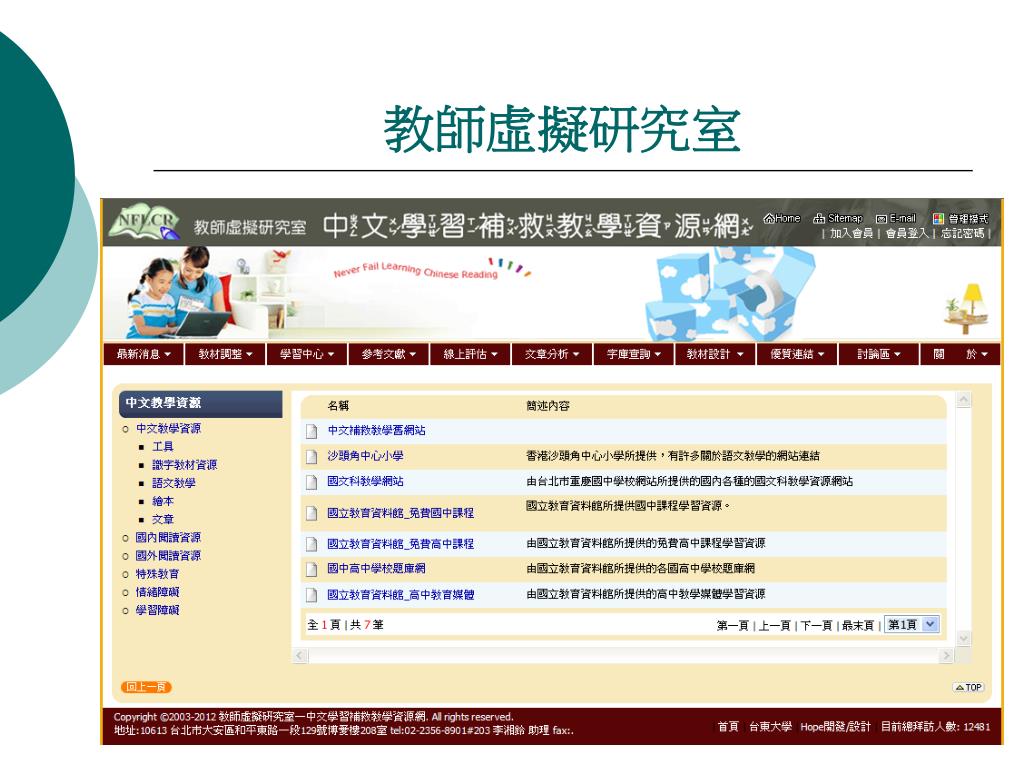Open 沙頭角中心小學 link
This screenshot has height=768, width=1024.
365,456
